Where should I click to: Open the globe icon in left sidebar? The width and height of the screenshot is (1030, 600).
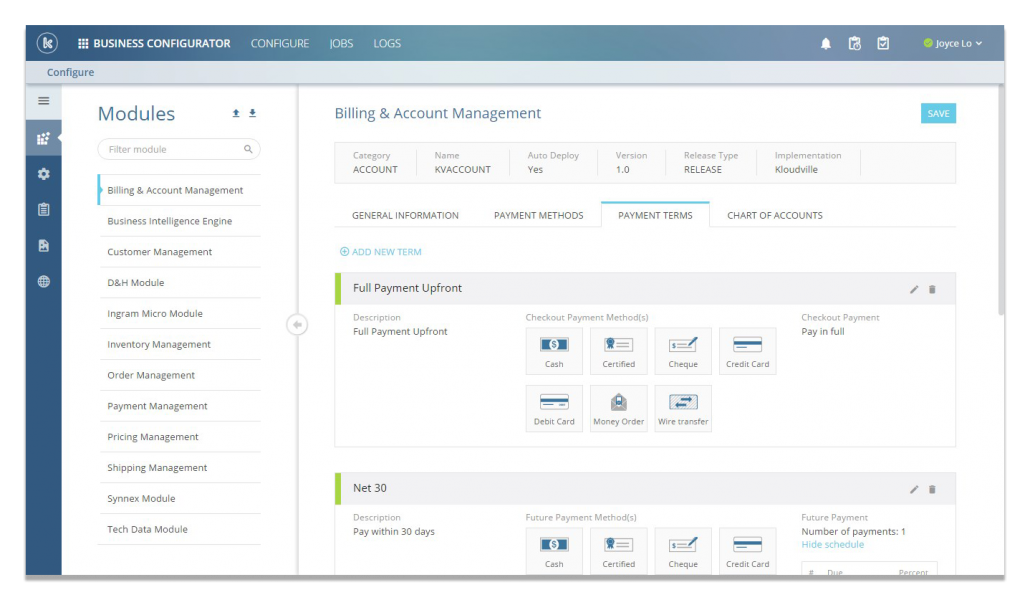click(x=43, y=282)
